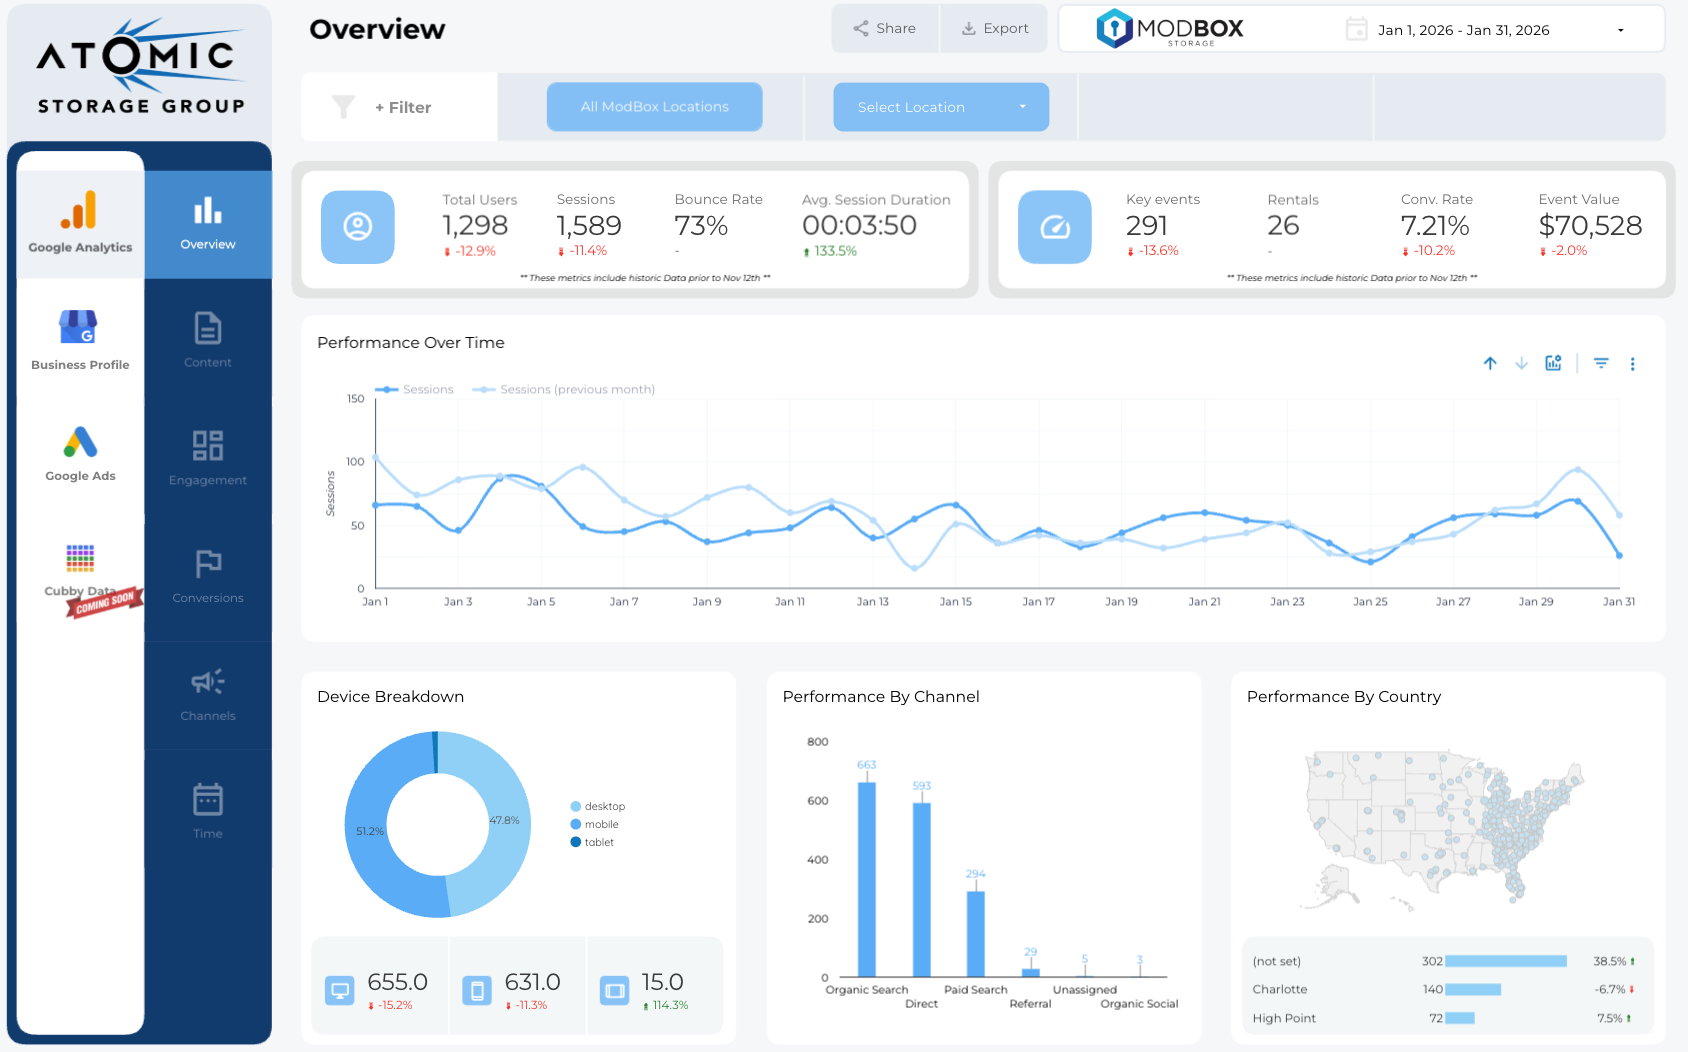Export the Overview dashboard
Image resolution: width=1688 pixels, height=1052 pixels.
pos(994,28)
